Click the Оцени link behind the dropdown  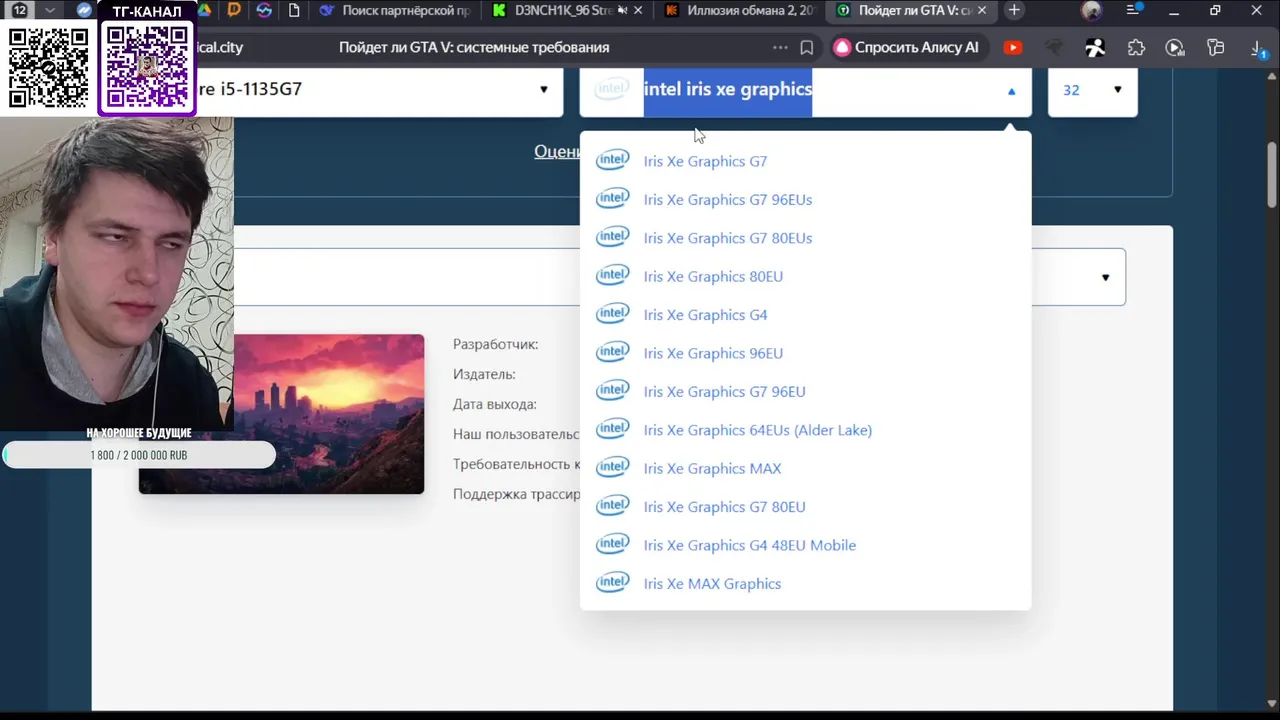(x=556, y=151)
